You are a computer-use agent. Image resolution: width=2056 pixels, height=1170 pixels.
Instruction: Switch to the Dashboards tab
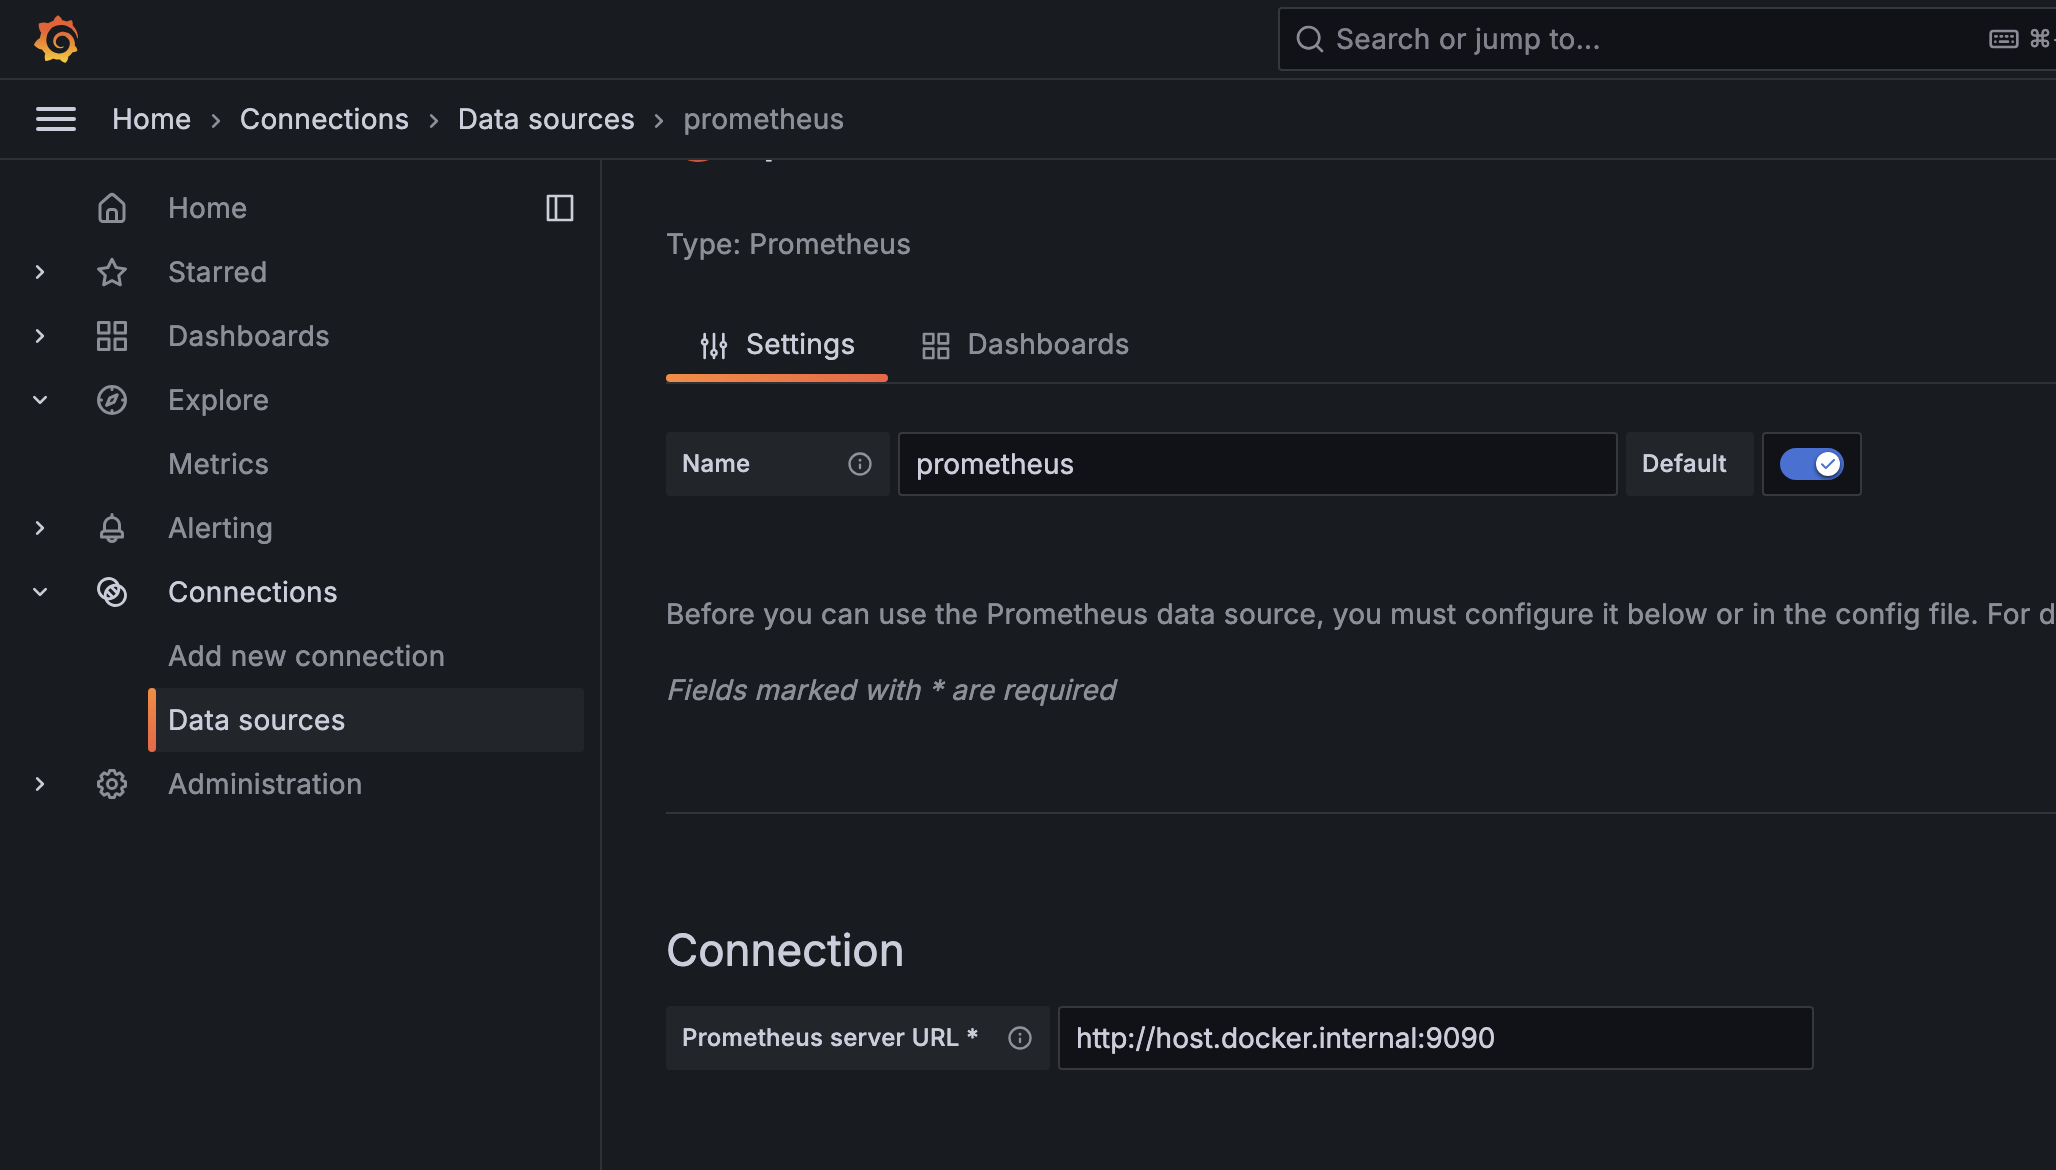pos(1025,345)
